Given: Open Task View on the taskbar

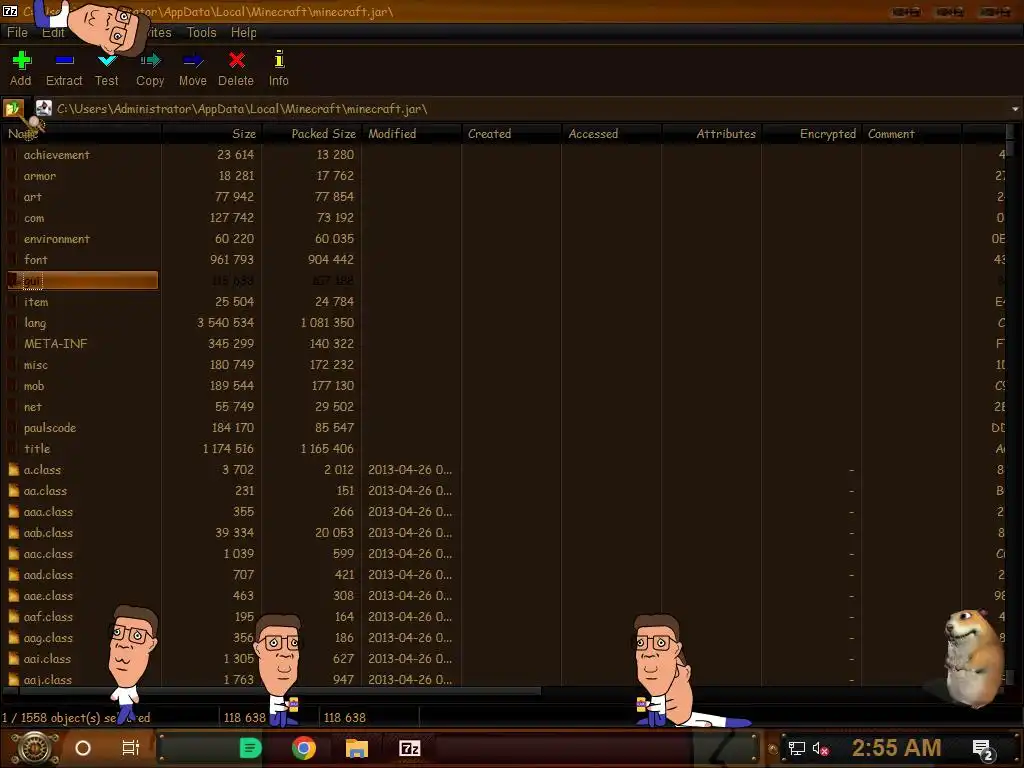Looking at the screenshot, I should click(x=131, y=748).
